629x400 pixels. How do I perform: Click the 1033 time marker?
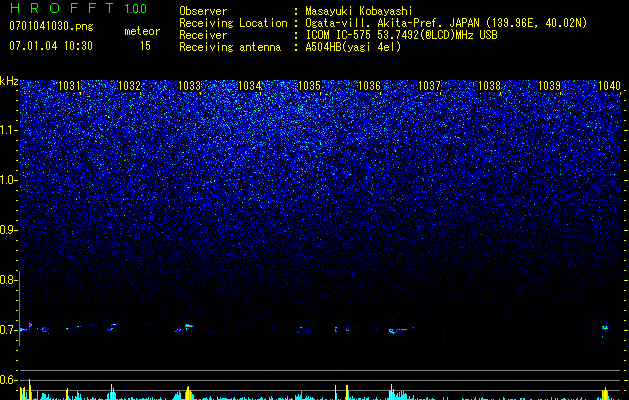189,86
